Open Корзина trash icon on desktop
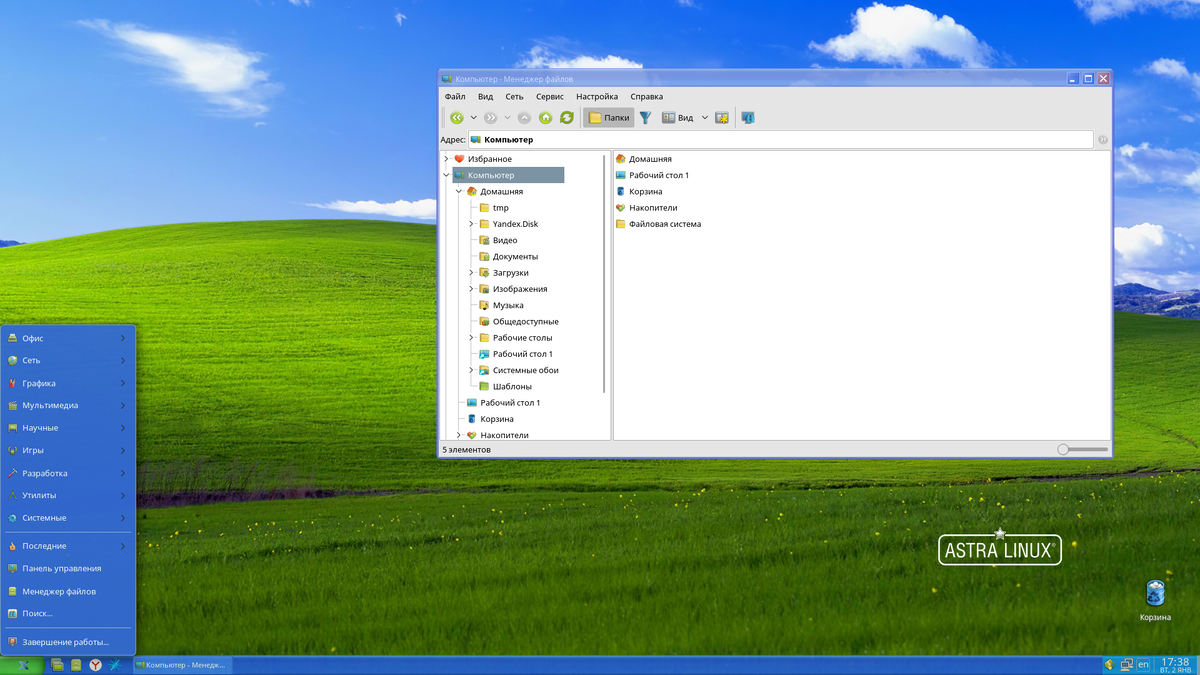This screenshot has height=675, width=1200. [x=1155, y=600]
